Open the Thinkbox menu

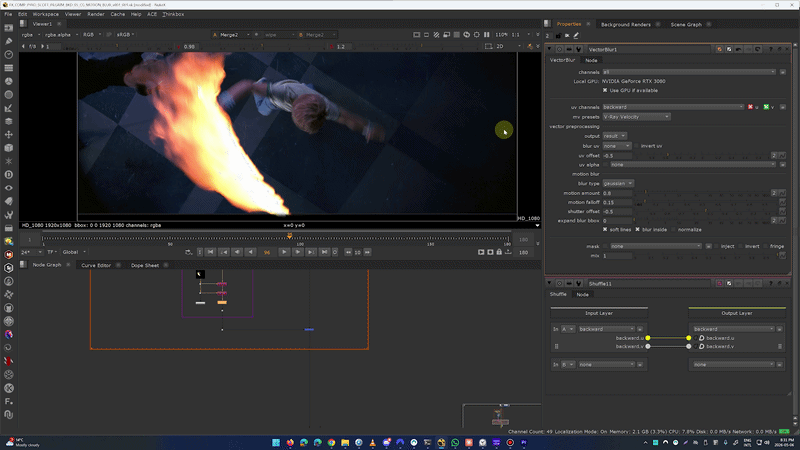(x=173, y=14)
